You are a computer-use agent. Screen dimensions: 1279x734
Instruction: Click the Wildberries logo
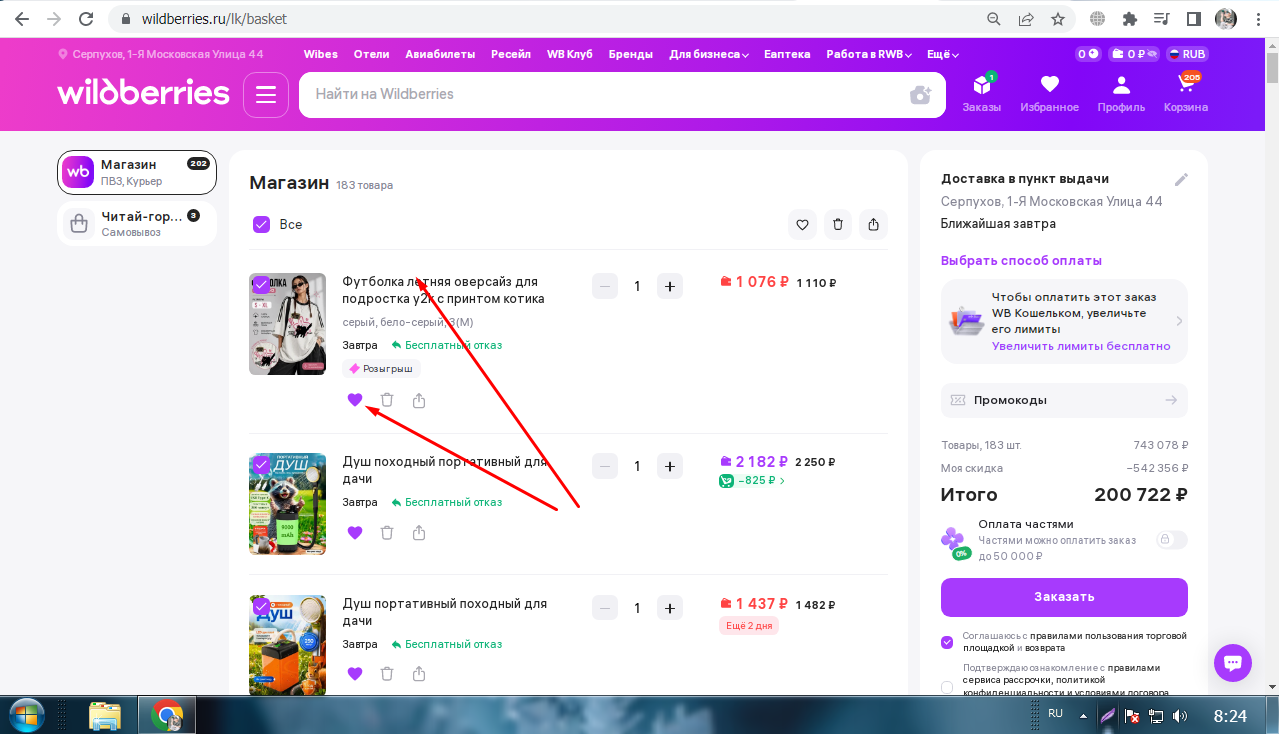pos(144,93)
